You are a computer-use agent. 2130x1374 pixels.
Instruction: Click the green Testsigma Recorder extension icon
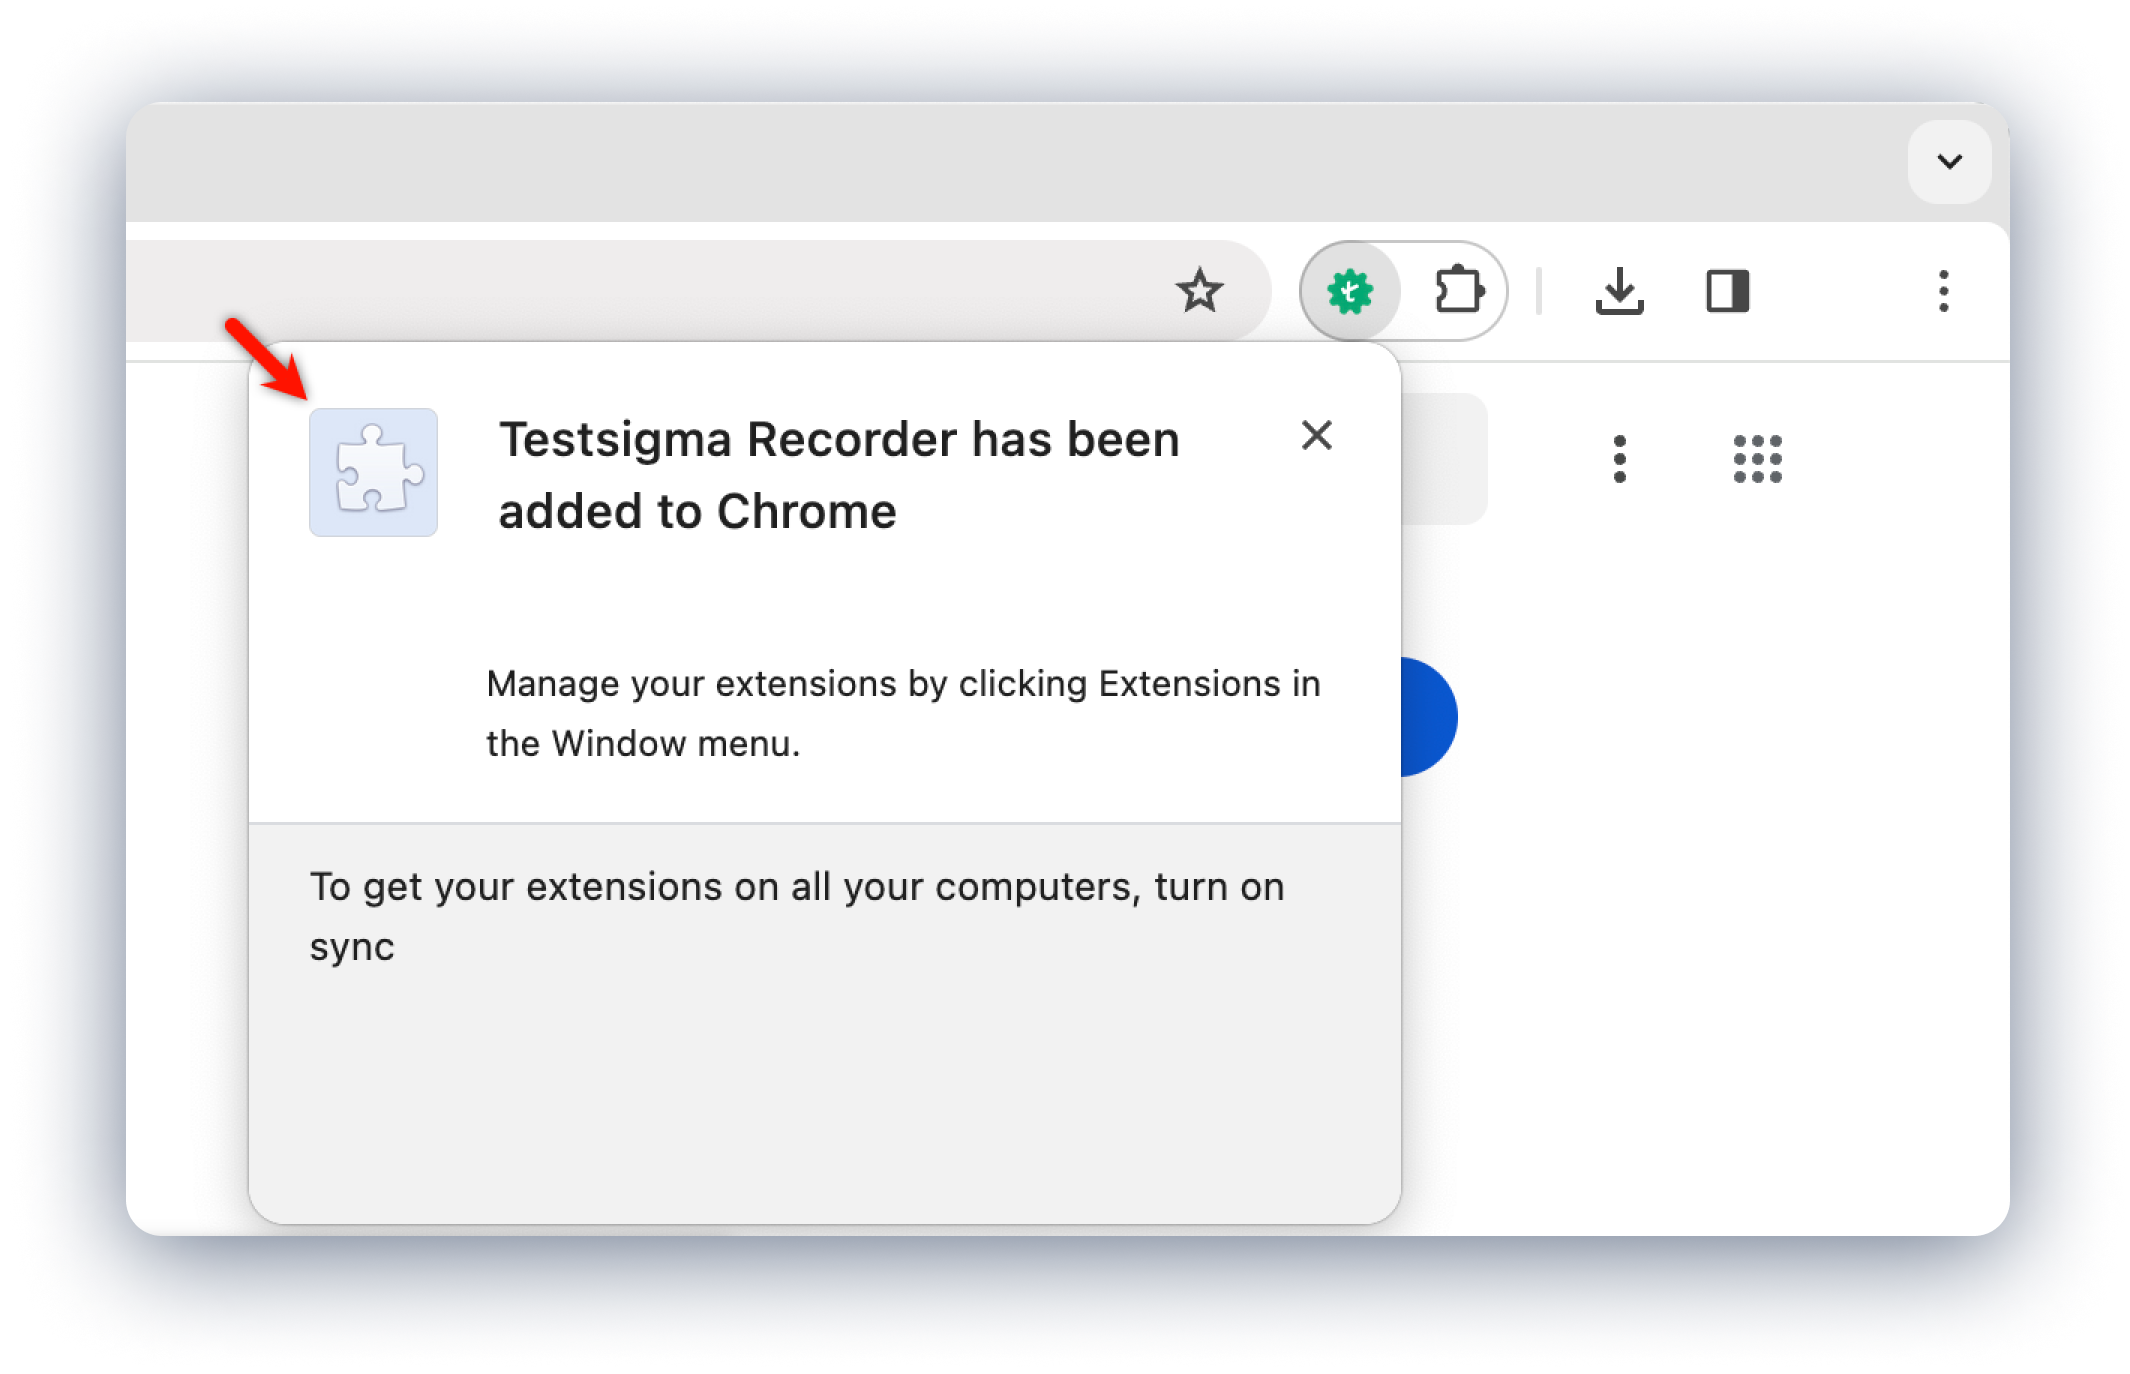coord(1350,291)
